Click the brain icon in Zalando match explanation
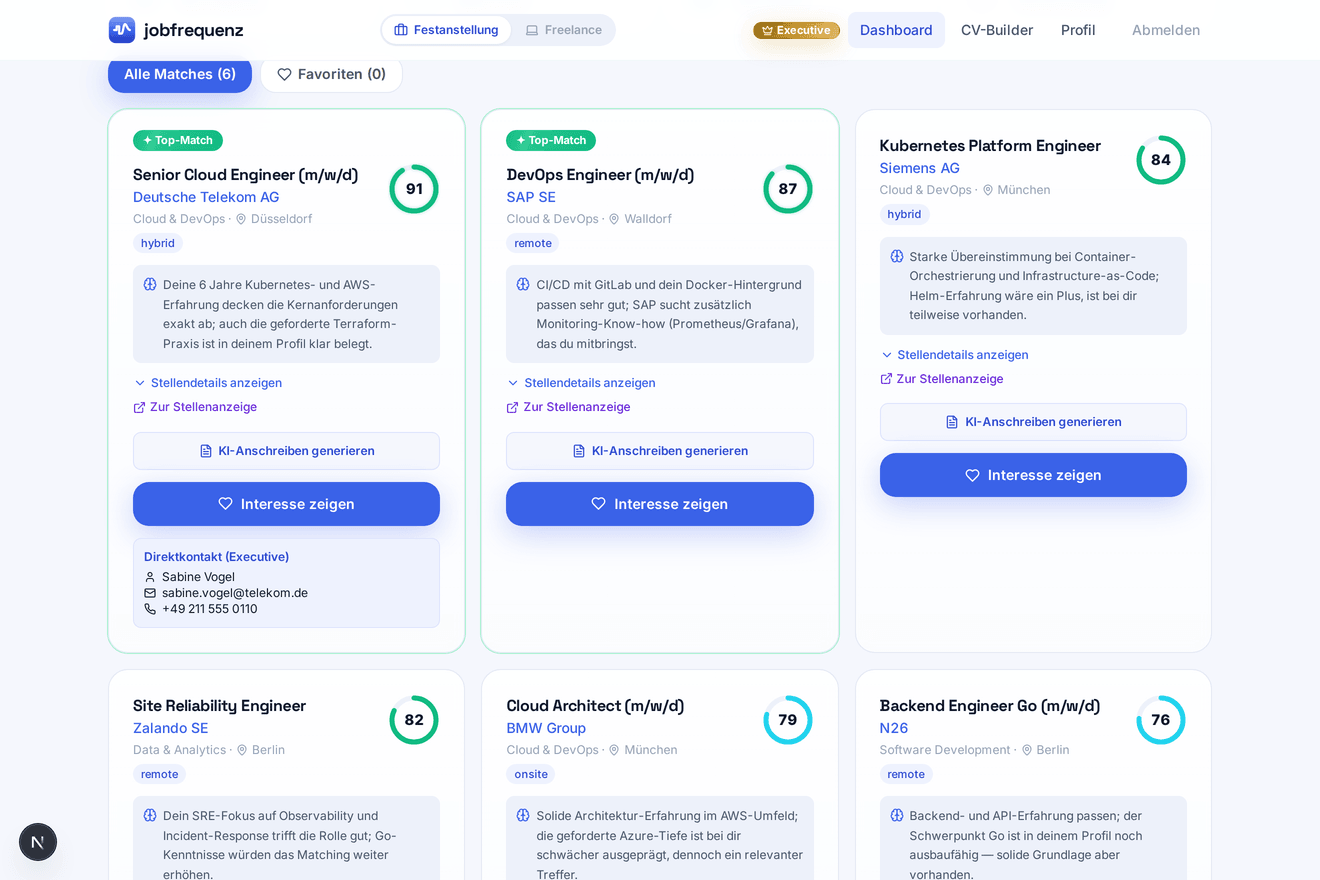The height and width of the screenshot is (880, 1320). (x=150, y=815)
